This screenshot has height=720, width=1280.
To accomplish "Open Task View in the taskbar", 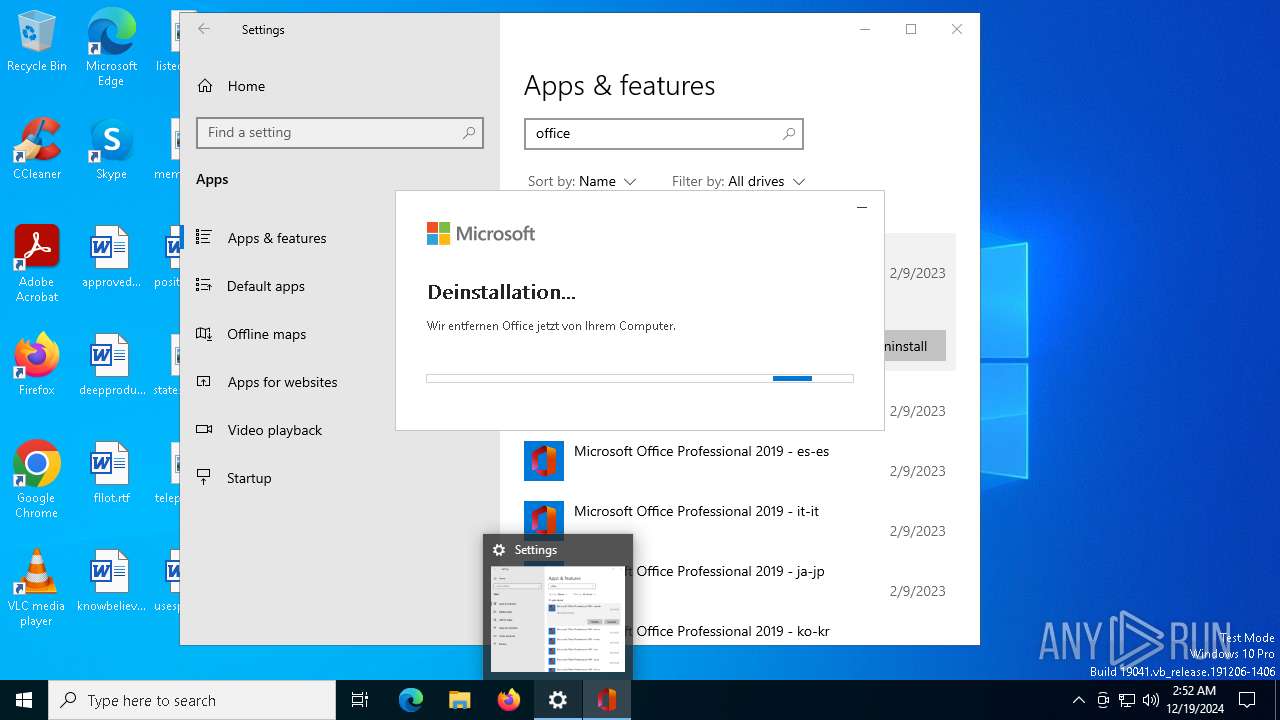I will [360, 700].
